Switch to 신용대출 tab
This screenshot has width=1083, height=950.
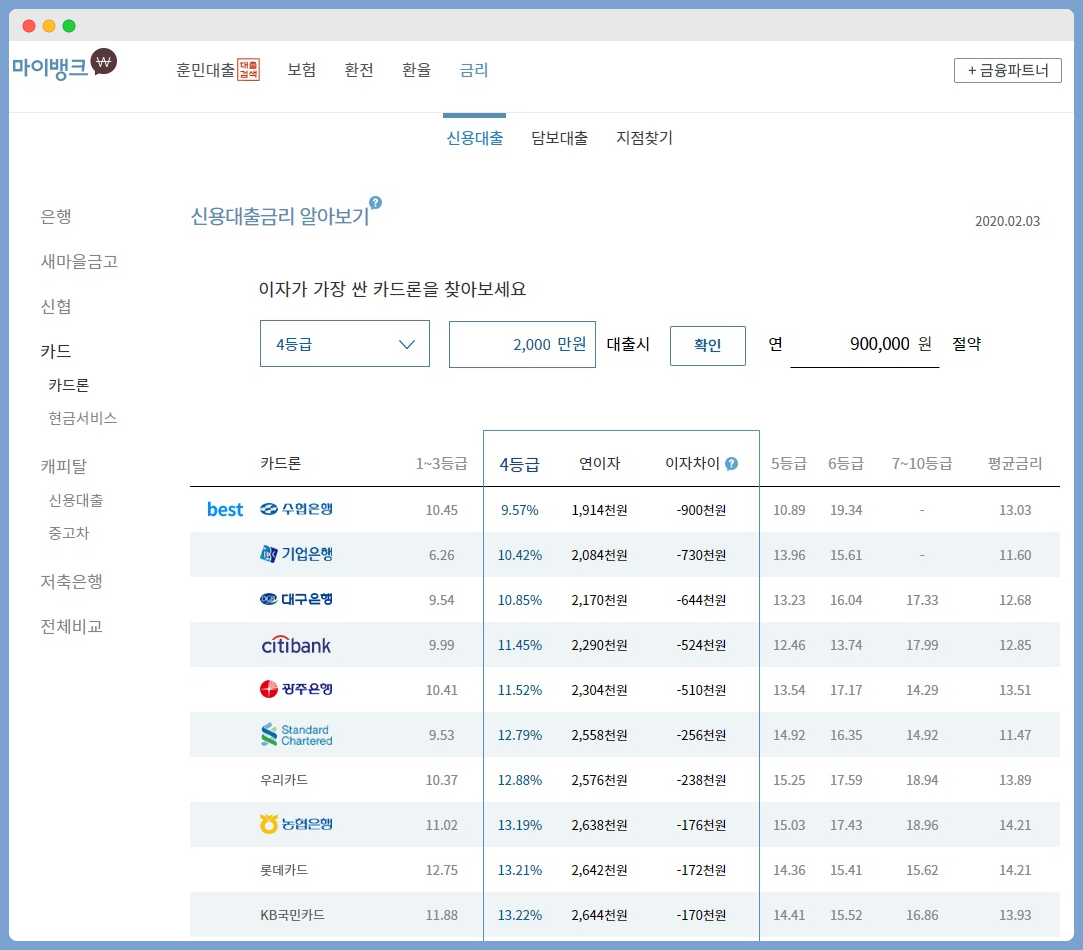(475, 138)
